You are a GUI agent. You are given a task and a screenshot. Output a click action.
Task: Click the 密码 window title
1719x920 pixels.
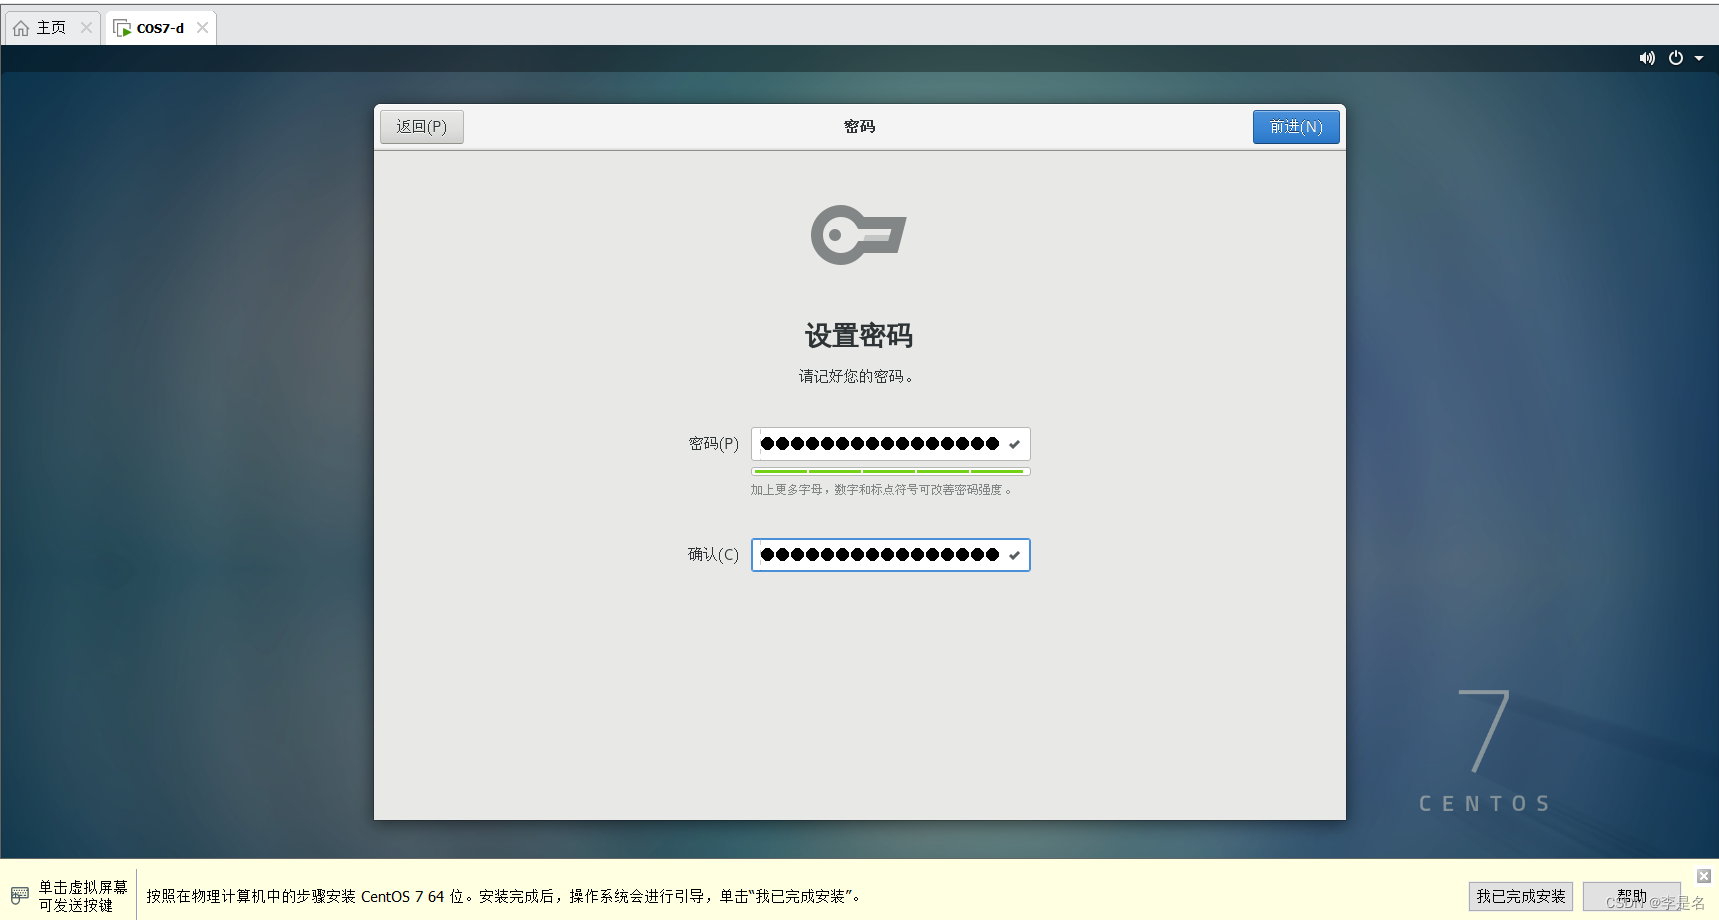click(860, 127)
